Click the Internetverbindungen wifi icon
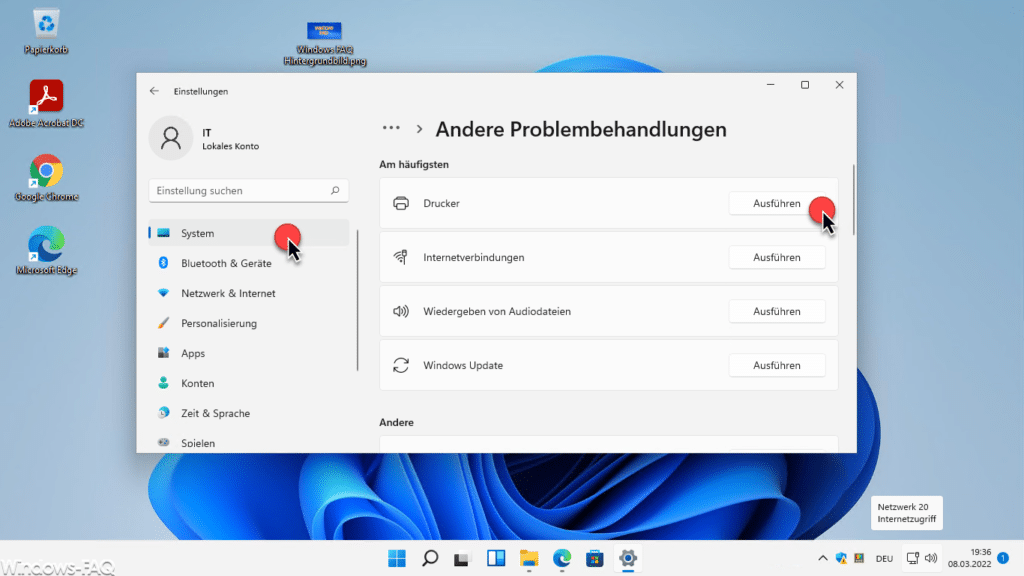1024x576 pixels. click(x=401, y=257)
